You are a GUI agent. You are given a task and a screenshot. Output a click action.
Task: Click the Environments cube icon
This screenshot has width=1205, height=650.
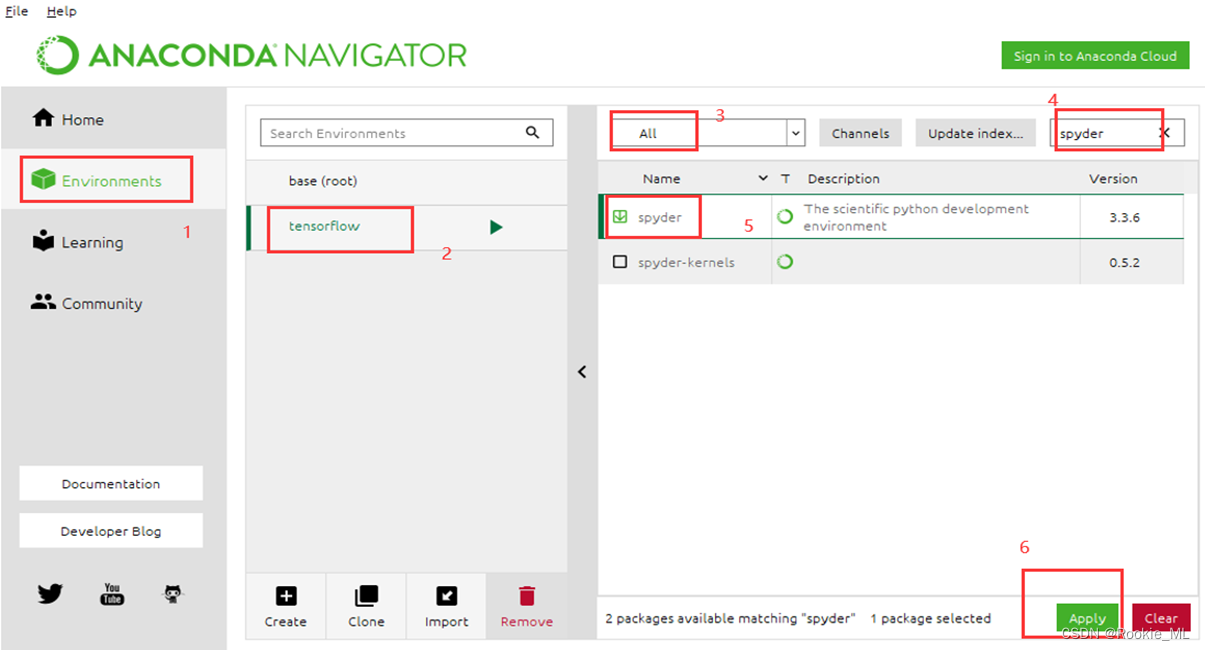pos(43,179)
